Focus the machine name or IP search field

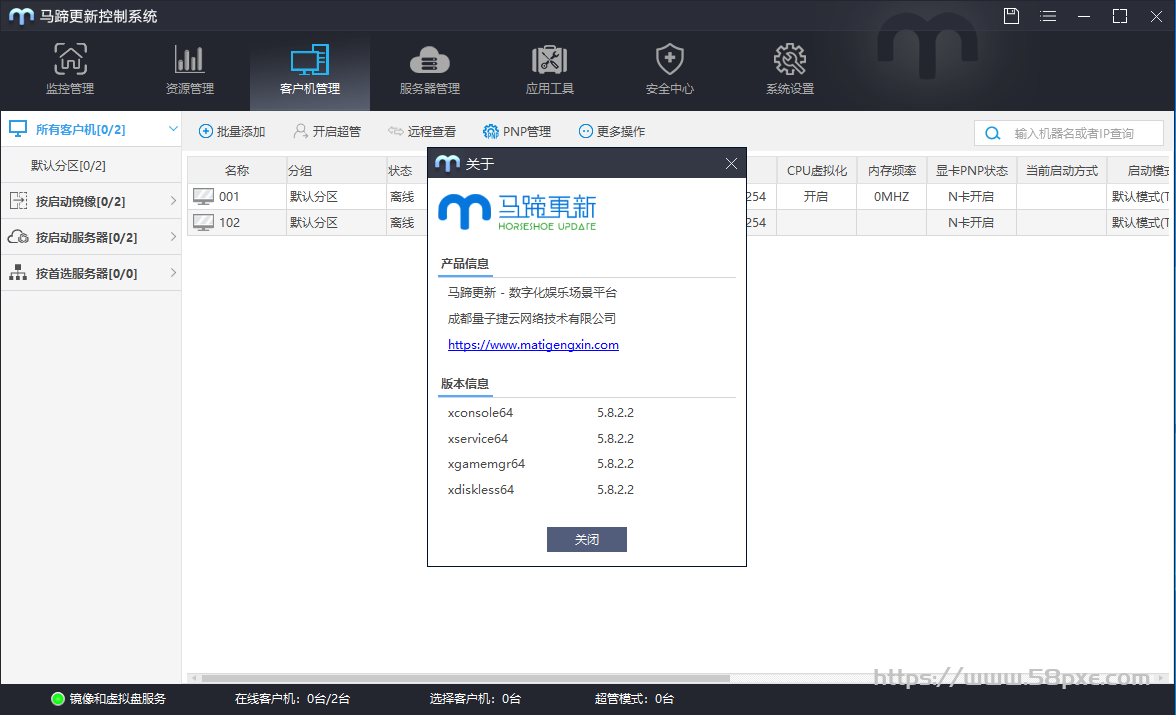[1069, 134]
